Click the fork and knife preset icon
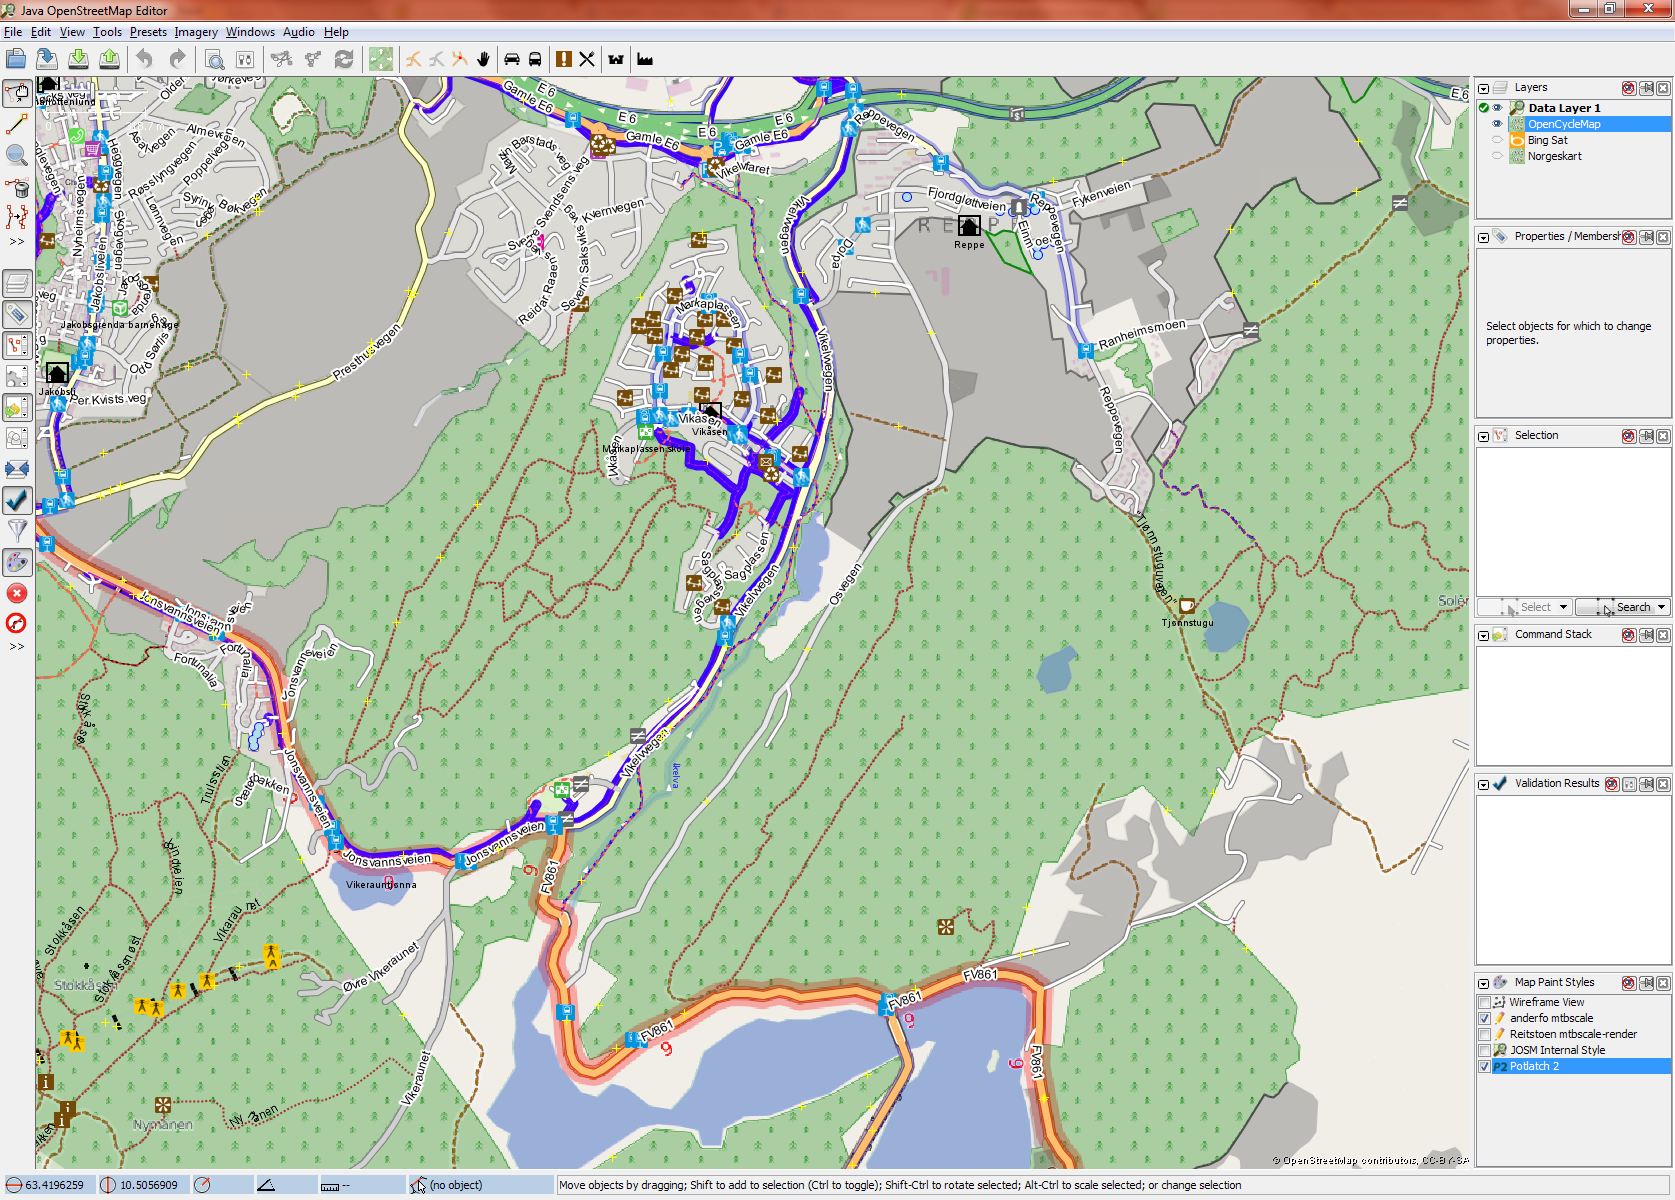1675x1200 pixels. point(587,59)
